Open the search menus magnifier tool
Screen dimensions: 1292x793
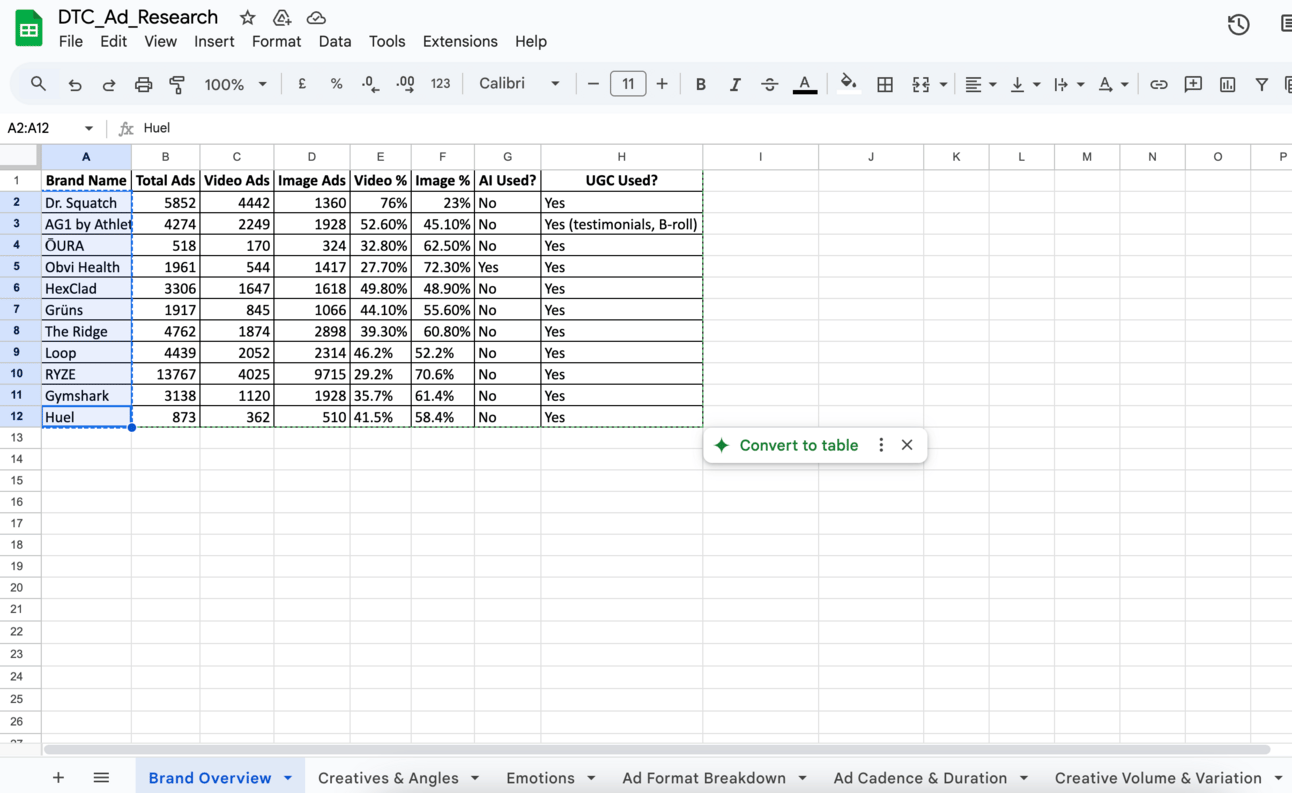click(x=38, y=84)
